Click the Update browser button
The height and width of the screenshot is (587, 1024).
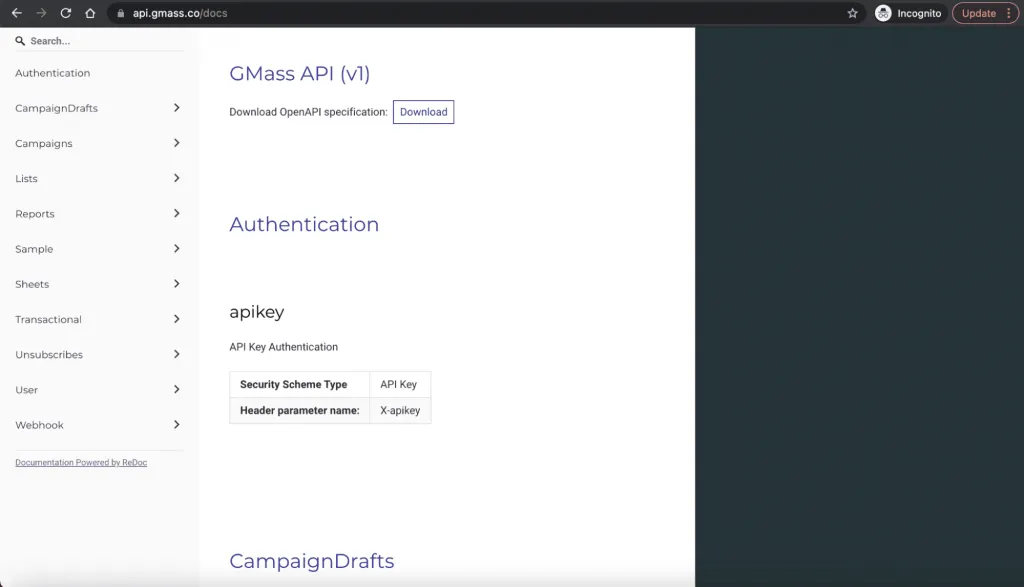[x=978, y=13]
